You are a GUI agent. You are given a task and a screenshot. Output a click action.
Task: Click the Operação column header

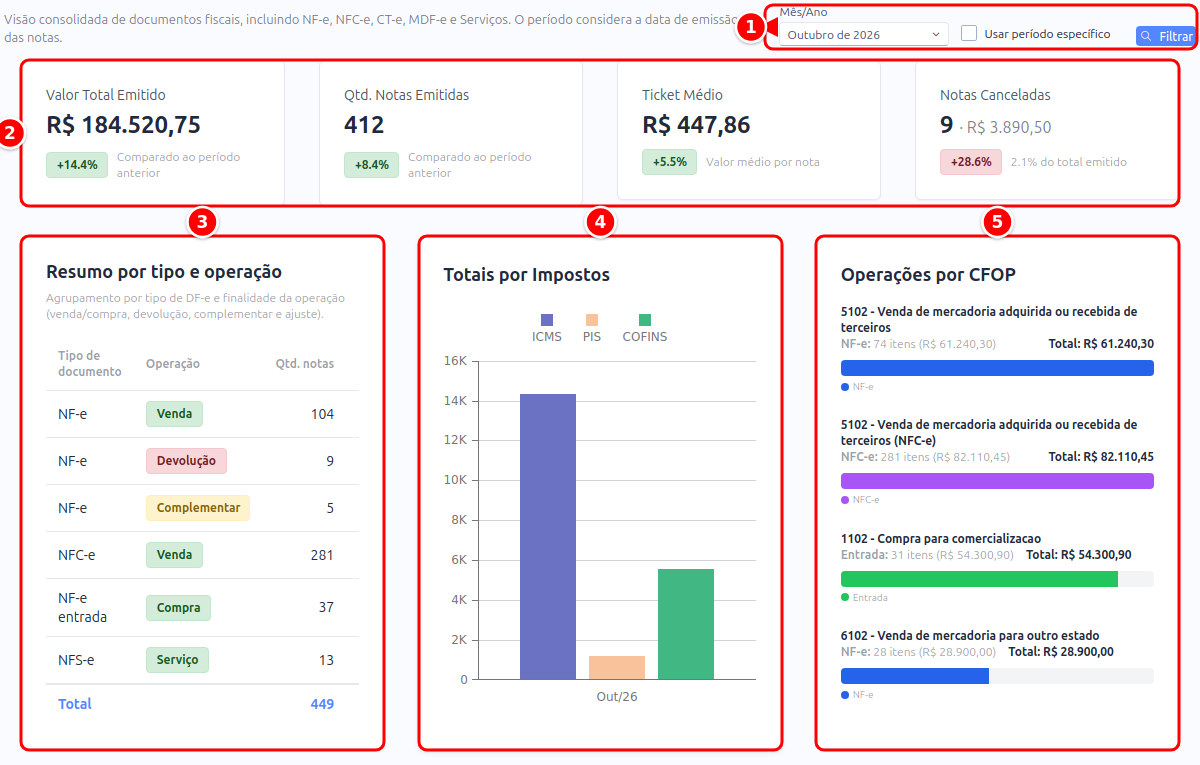tap(173, 364)
